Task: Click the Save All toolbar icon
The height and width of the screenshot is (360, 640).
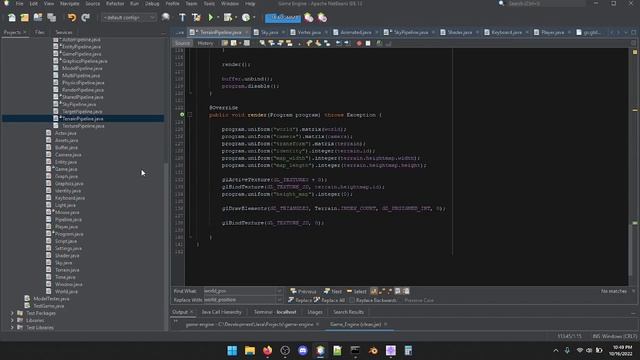Action: point(51,18)
